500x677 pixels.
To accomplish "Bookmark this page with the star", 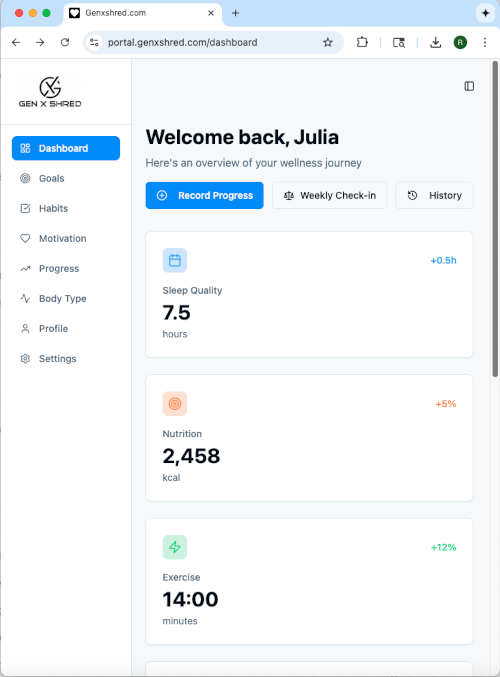I will pyautogui.click(x=328, y=42).
